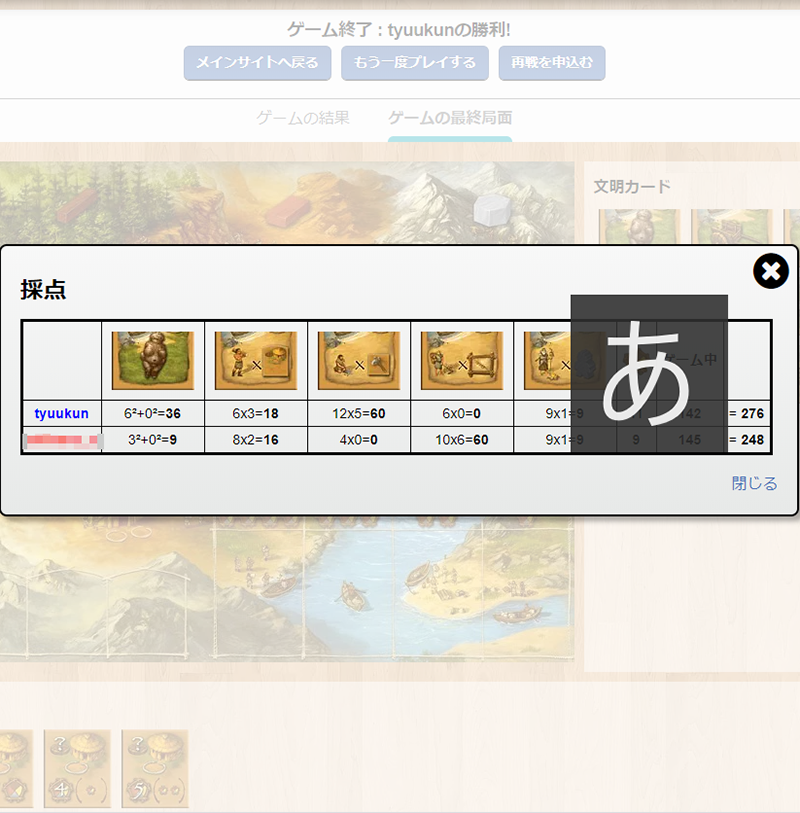
Task: Click the farmer times field scoring icon
Action: click(x=256, y=360)
